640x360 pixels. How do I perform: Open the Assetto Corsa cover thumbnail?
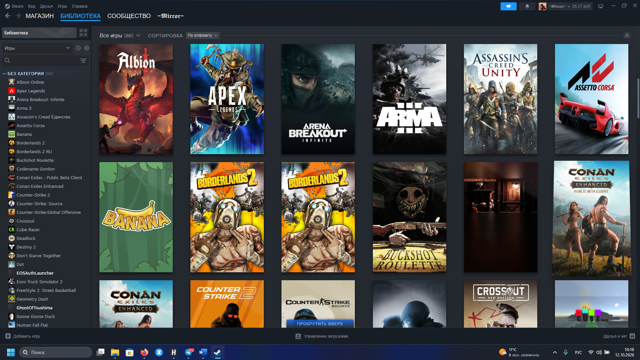(591, 99)
